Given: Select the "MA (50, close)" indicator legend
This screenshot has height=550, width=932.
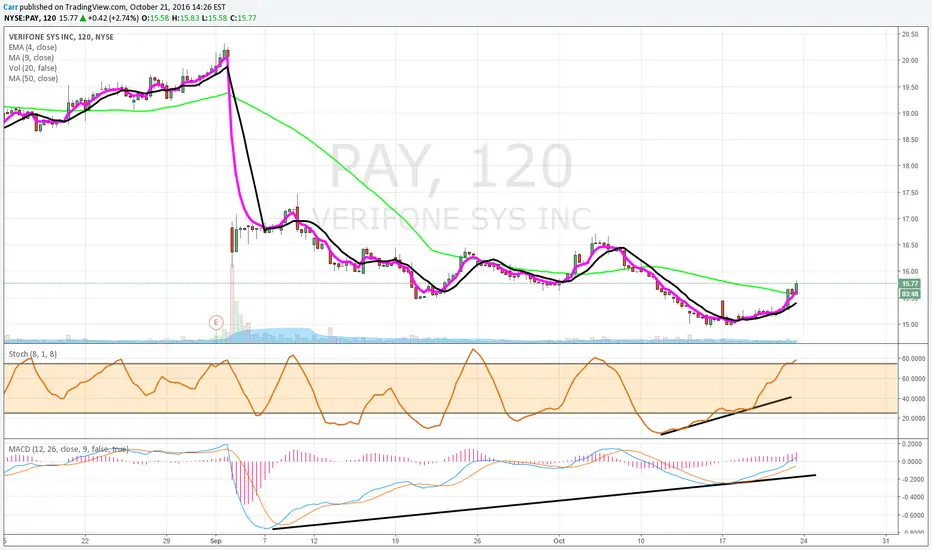Looking at the screenshot, I should coord(33,78).
